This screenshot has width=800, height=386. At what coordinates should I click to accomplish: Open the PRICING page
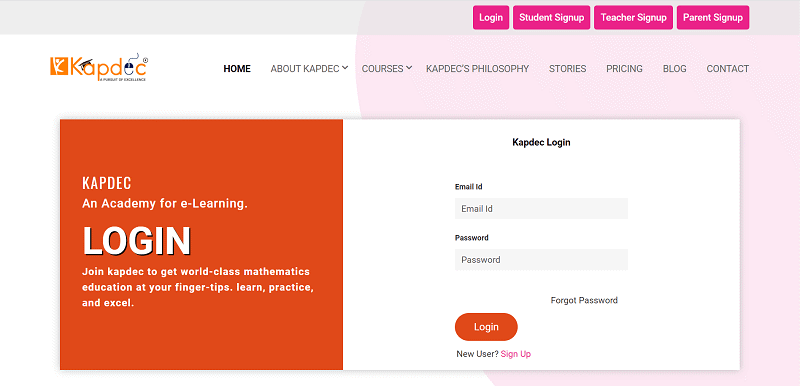(624, 69)
